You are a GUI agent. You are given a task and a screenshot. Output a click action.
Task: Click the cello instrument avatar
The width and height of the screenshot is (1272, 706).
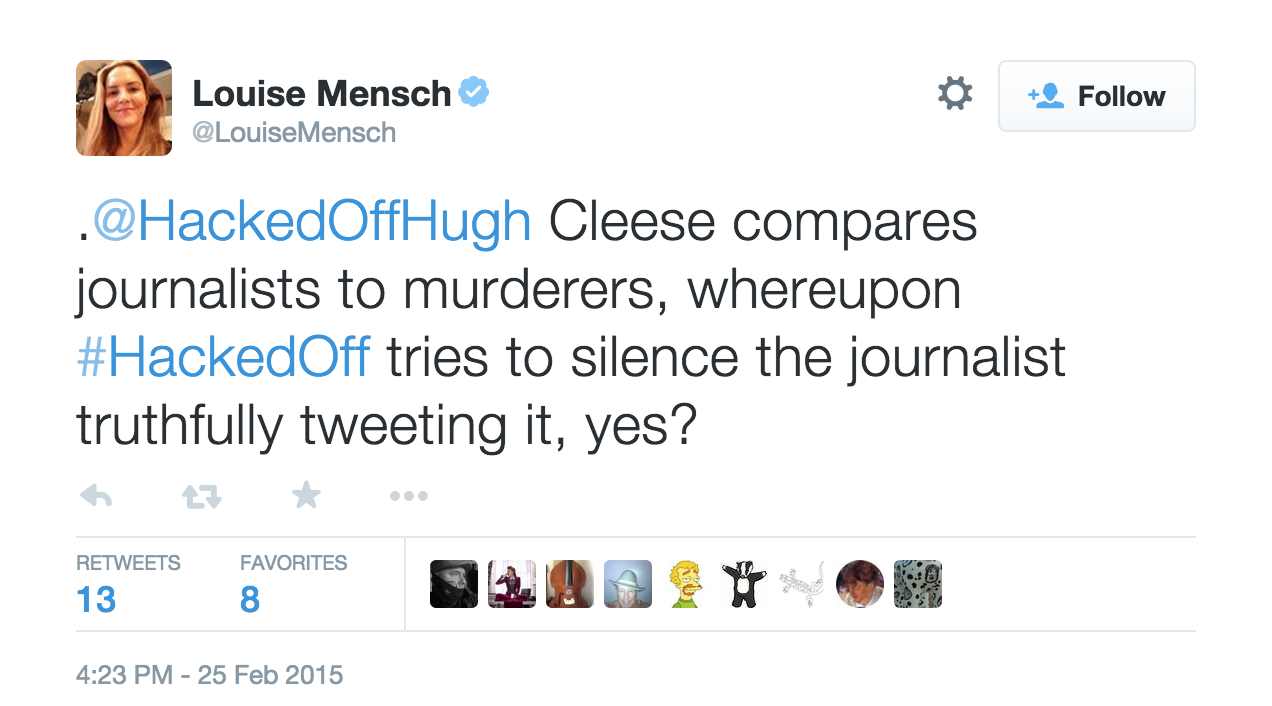click(570, 584)
